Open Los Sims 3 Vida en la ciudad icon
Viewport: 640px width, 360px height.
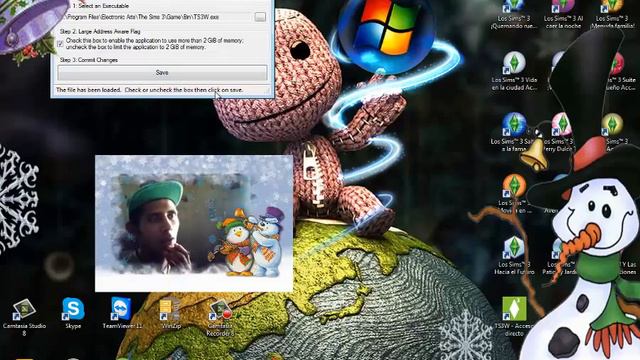click(x=514, y=71)
